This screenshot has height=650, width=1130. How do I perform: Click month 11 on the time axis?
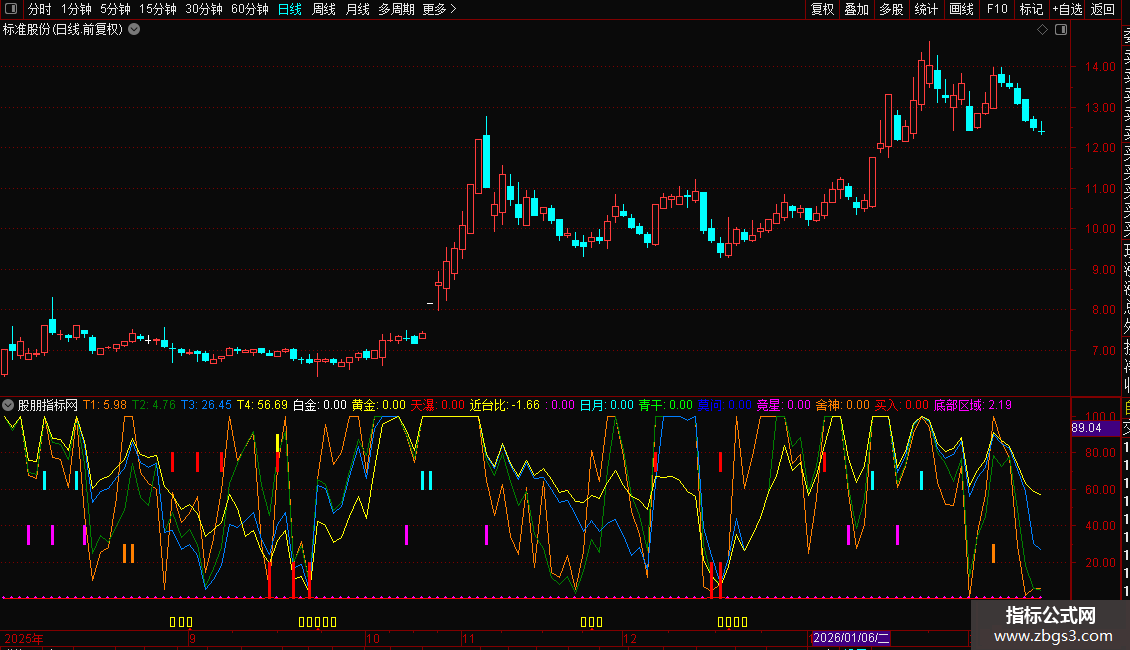click(469, 638)
